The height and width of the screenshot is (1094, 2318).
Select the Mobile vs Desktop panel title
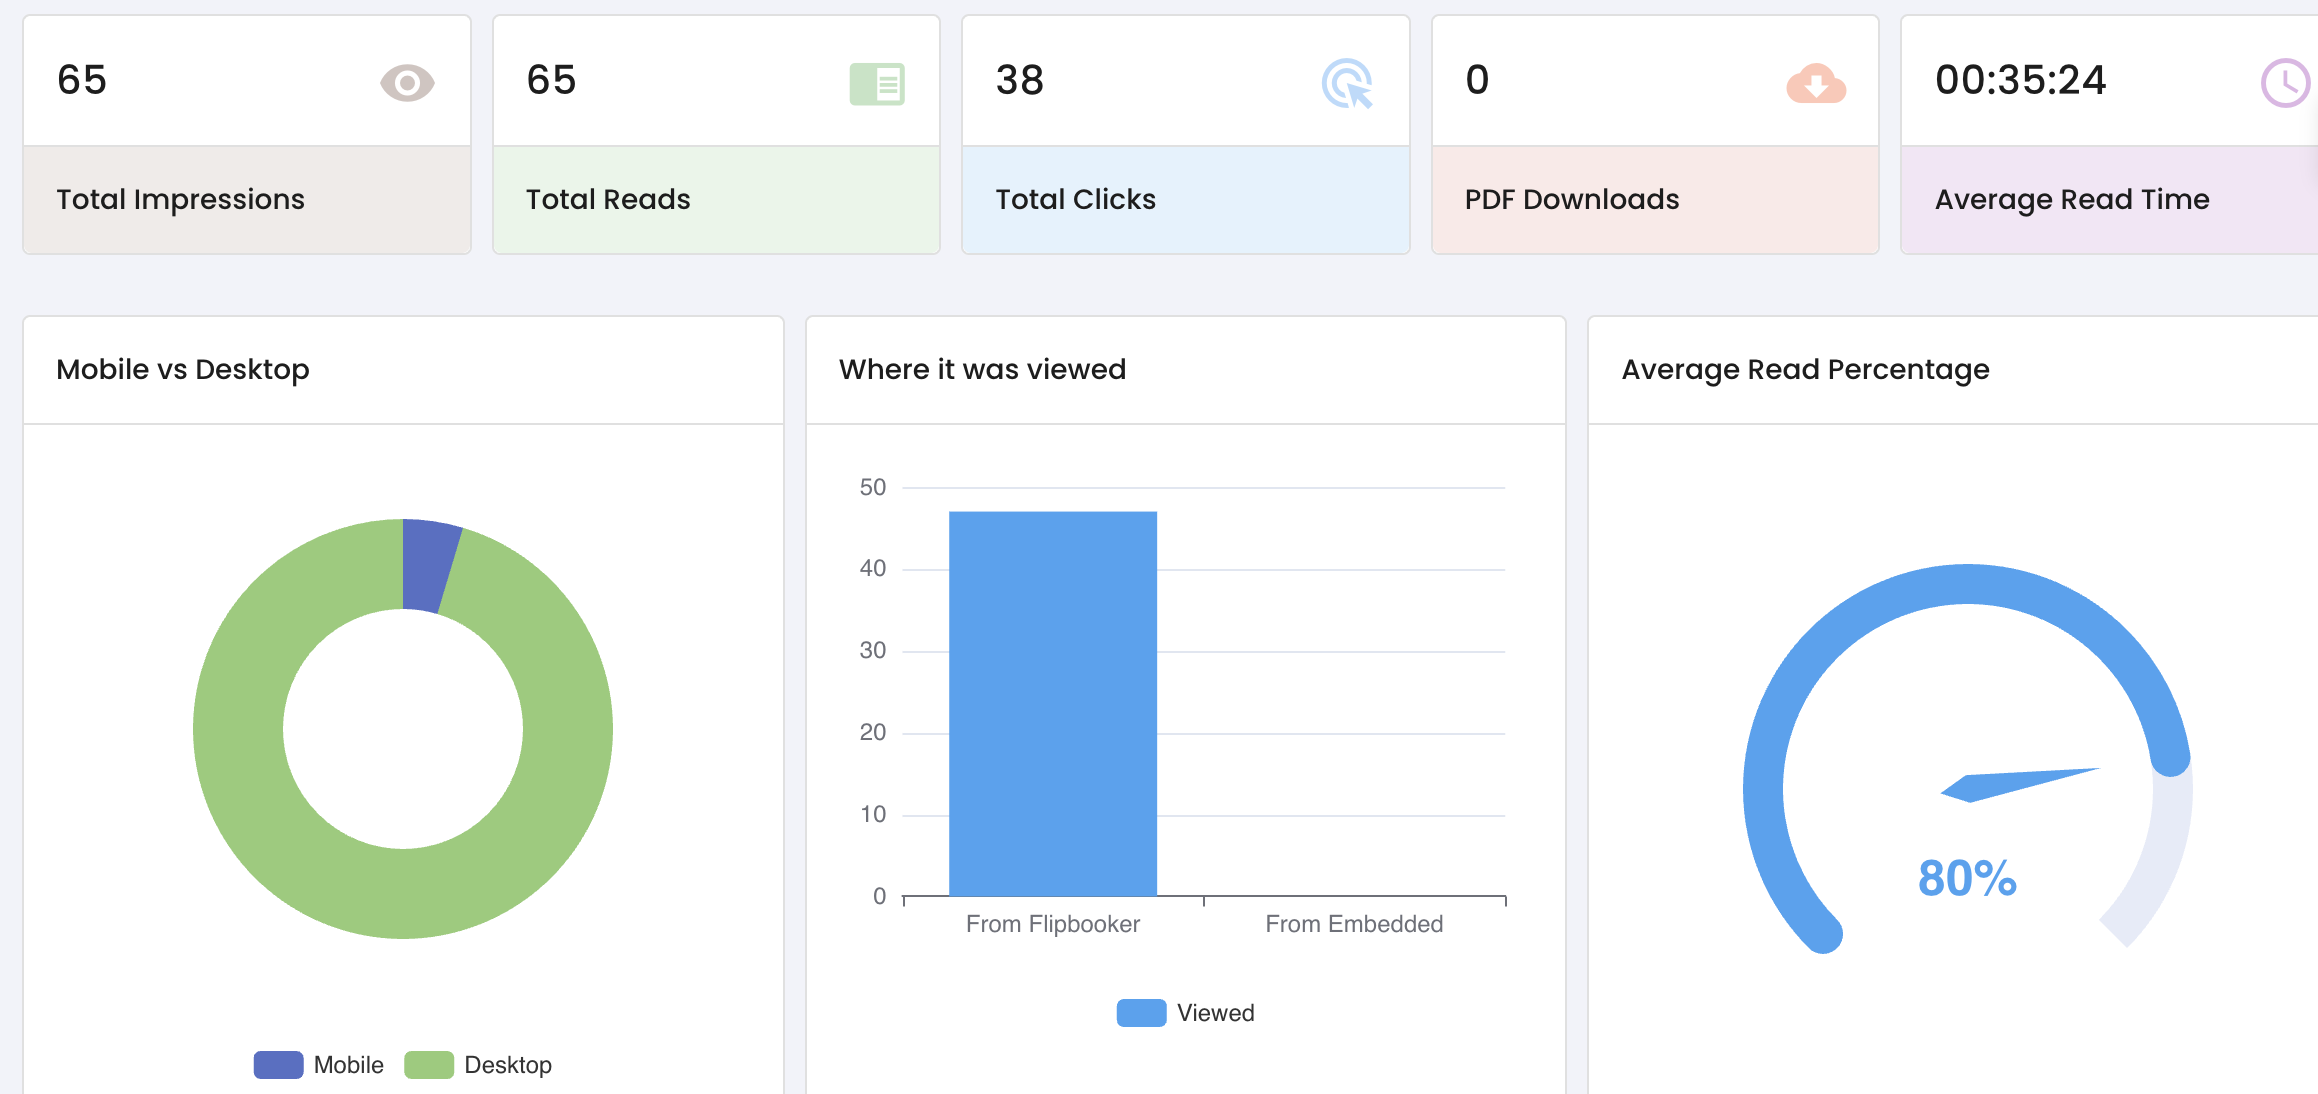(183, 369)
